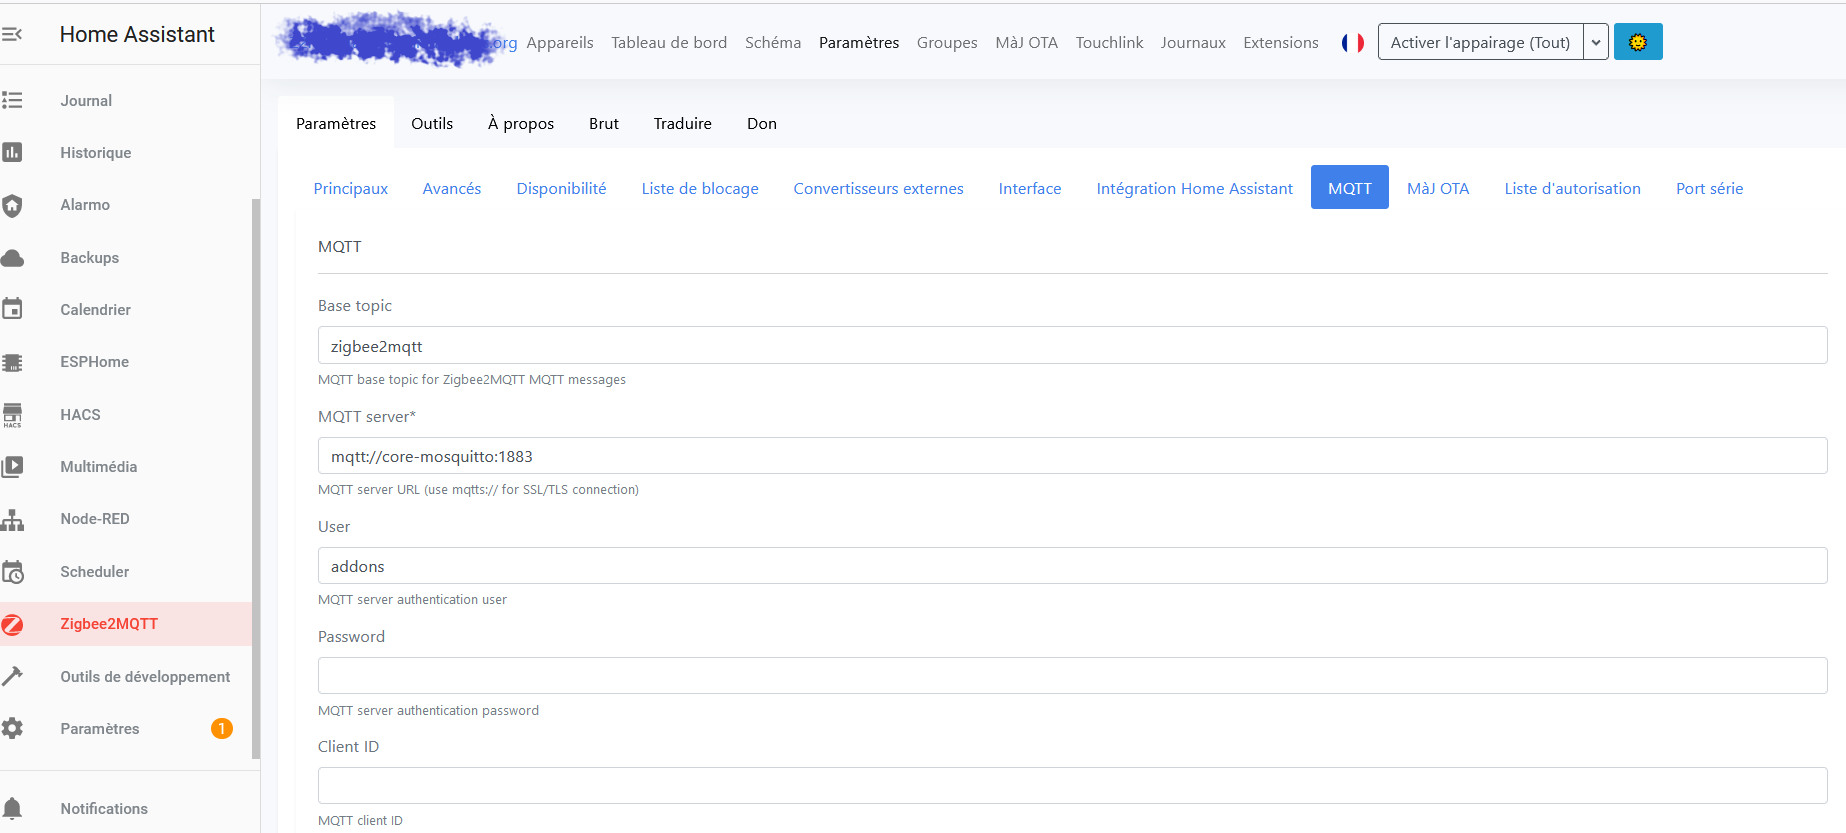Screen dimensions: 1846x833
Task: Open the Journal sidebar icon
Action: click(12, 100)
